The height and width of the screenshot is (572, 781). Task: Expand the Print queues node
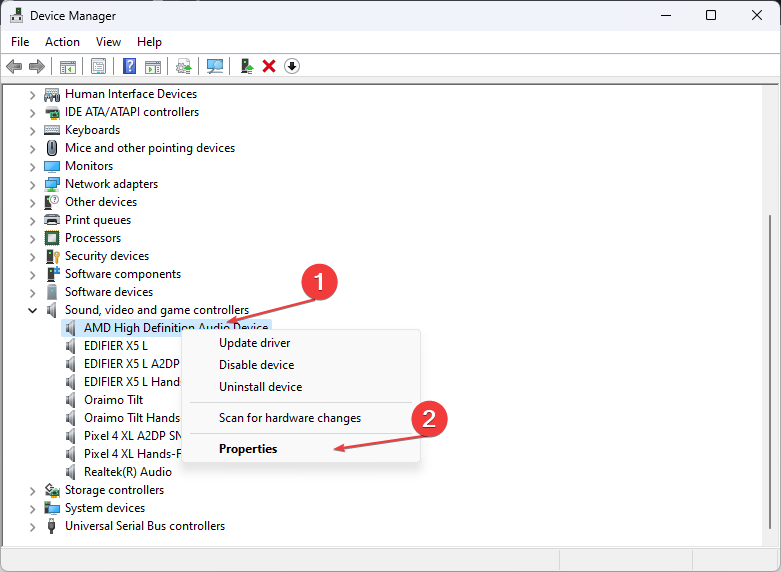[32, 220]
